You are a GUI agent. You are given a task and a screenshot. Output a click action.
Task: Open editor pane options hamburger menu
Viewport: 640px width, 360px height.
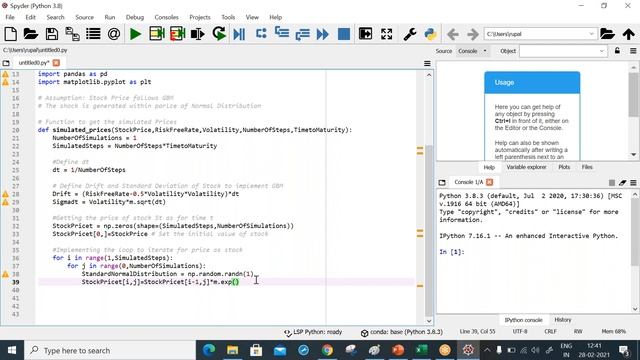pos(427,63)
